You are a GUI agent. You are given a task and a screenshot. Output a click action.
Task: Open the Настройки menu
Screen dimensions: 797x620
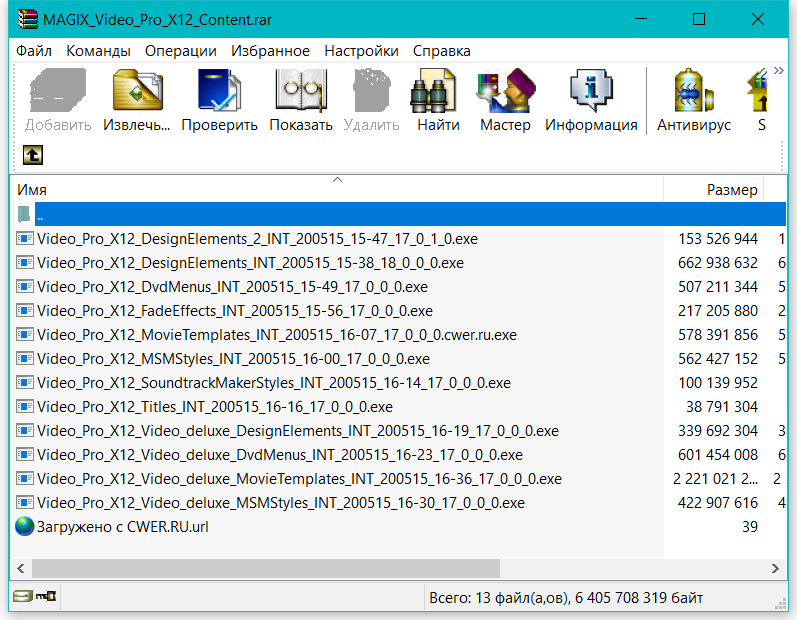[x=361, y=51]
